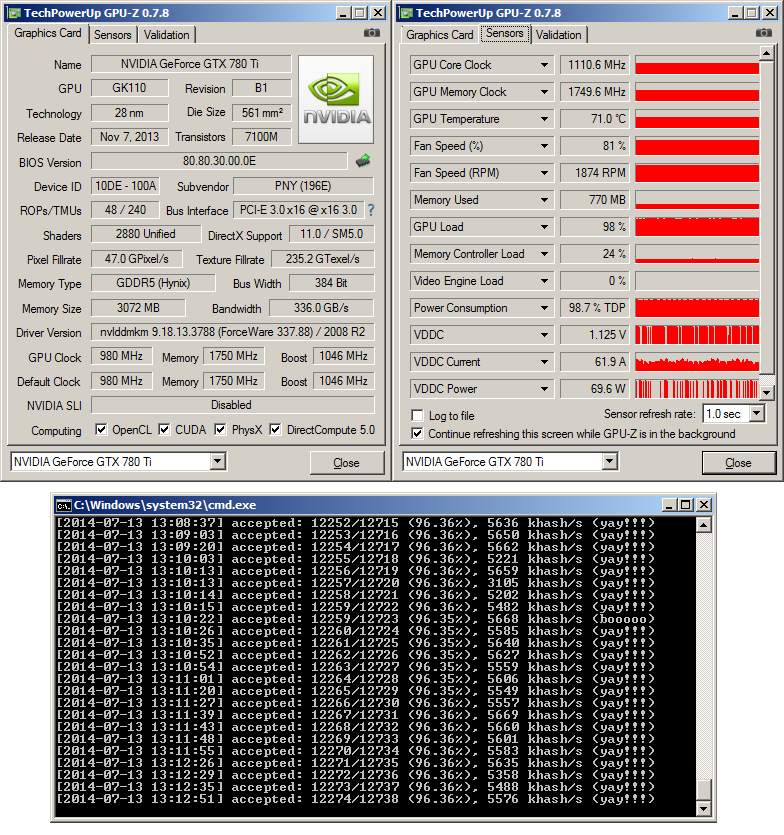Click the sensors list scroll up arrow
The image size is (784, 835).
point(766,53)
